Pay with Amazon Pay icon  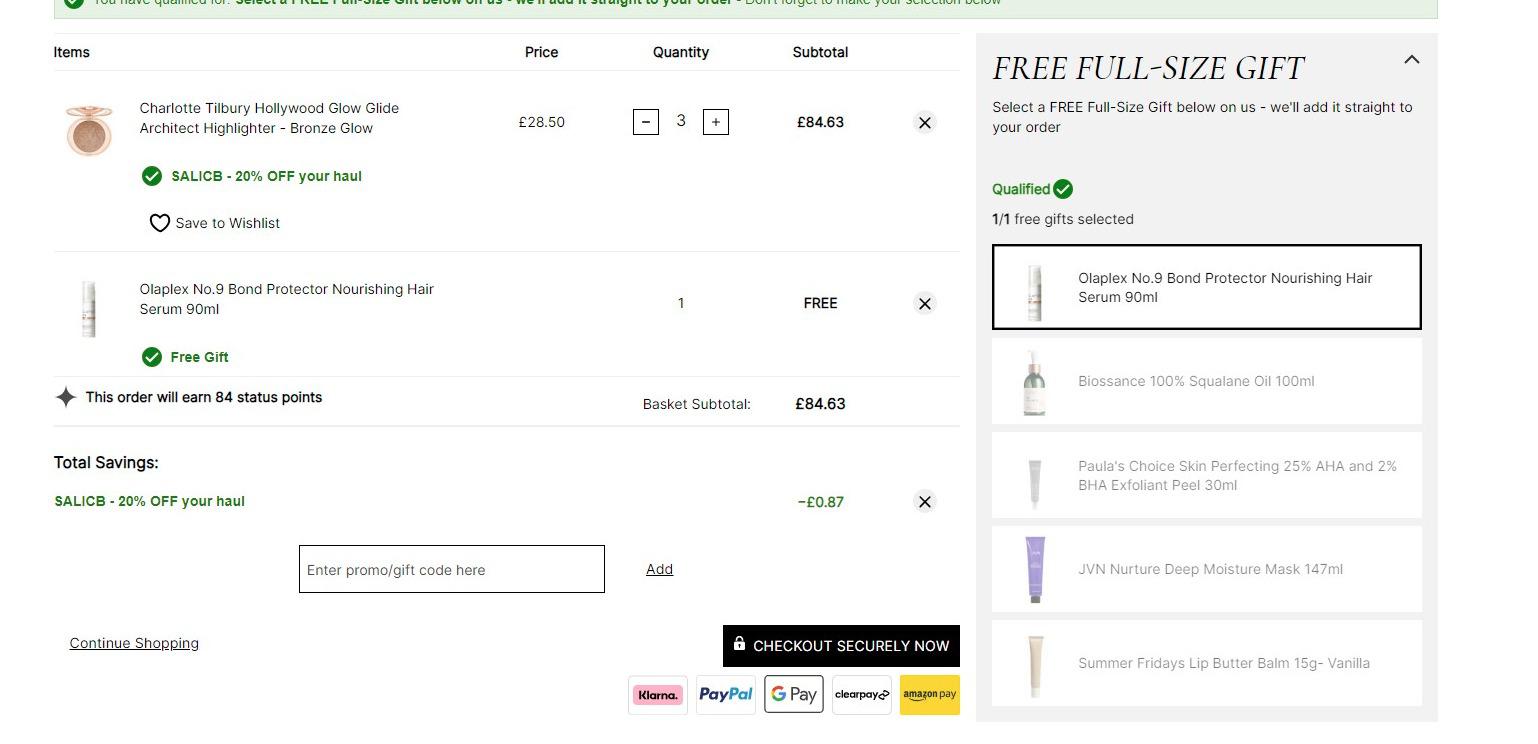click(930, 695)
